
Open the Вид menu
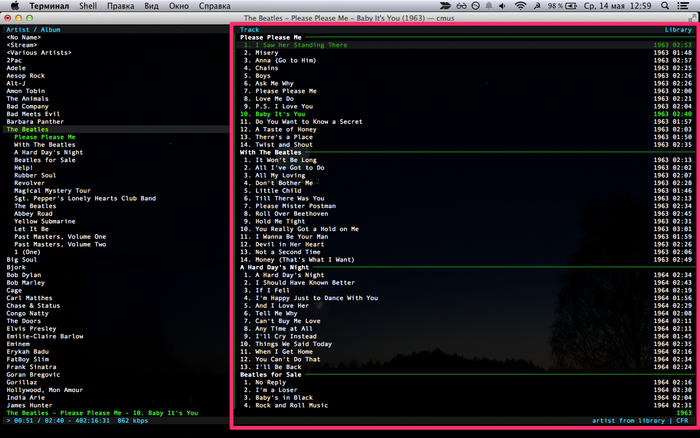point(151,6)
